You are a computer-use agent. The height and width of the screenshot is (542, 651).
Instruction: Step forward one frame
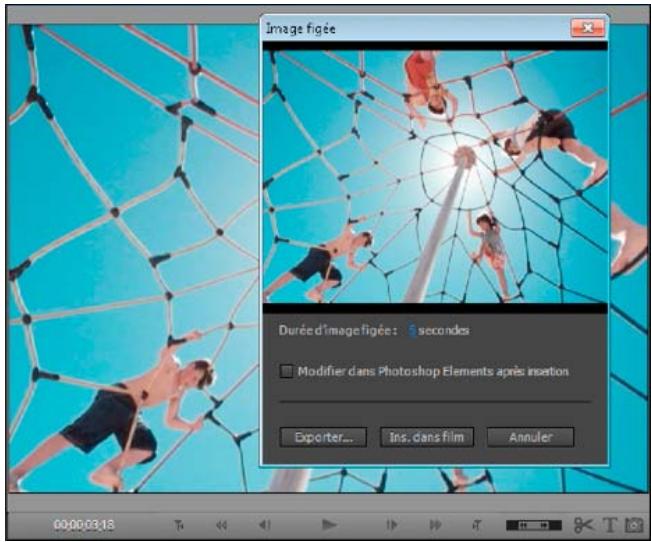(x=392, y=525)
